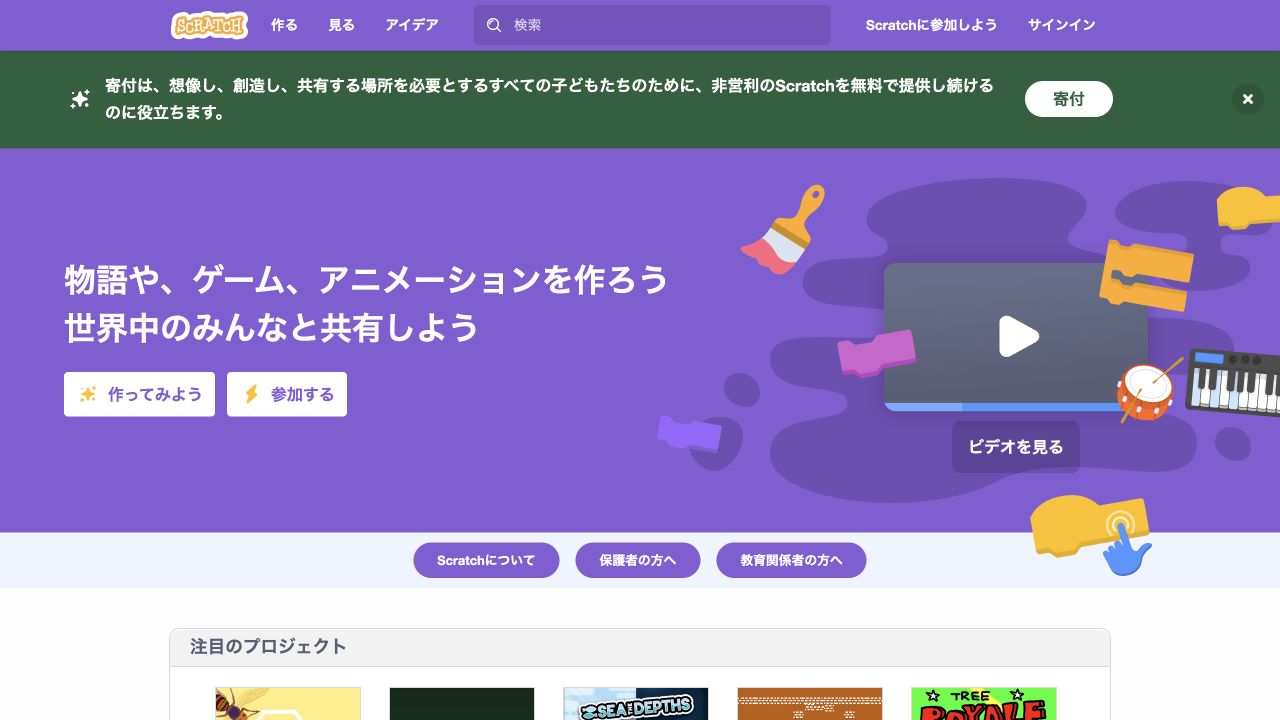1280x720 pixels.
Task: Open the Scratchについて page
Action: pos(486,560)
